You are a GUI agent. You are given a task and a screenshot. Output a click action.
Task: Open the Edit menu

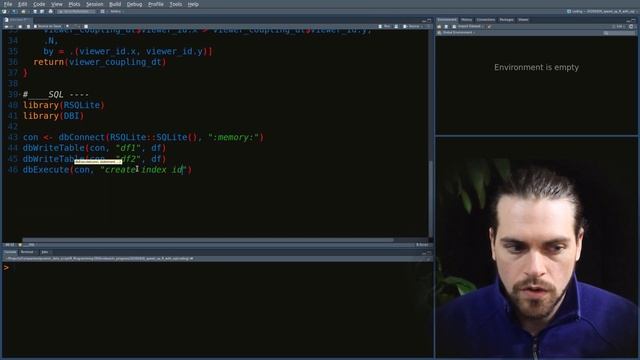(x=22, y=4)
